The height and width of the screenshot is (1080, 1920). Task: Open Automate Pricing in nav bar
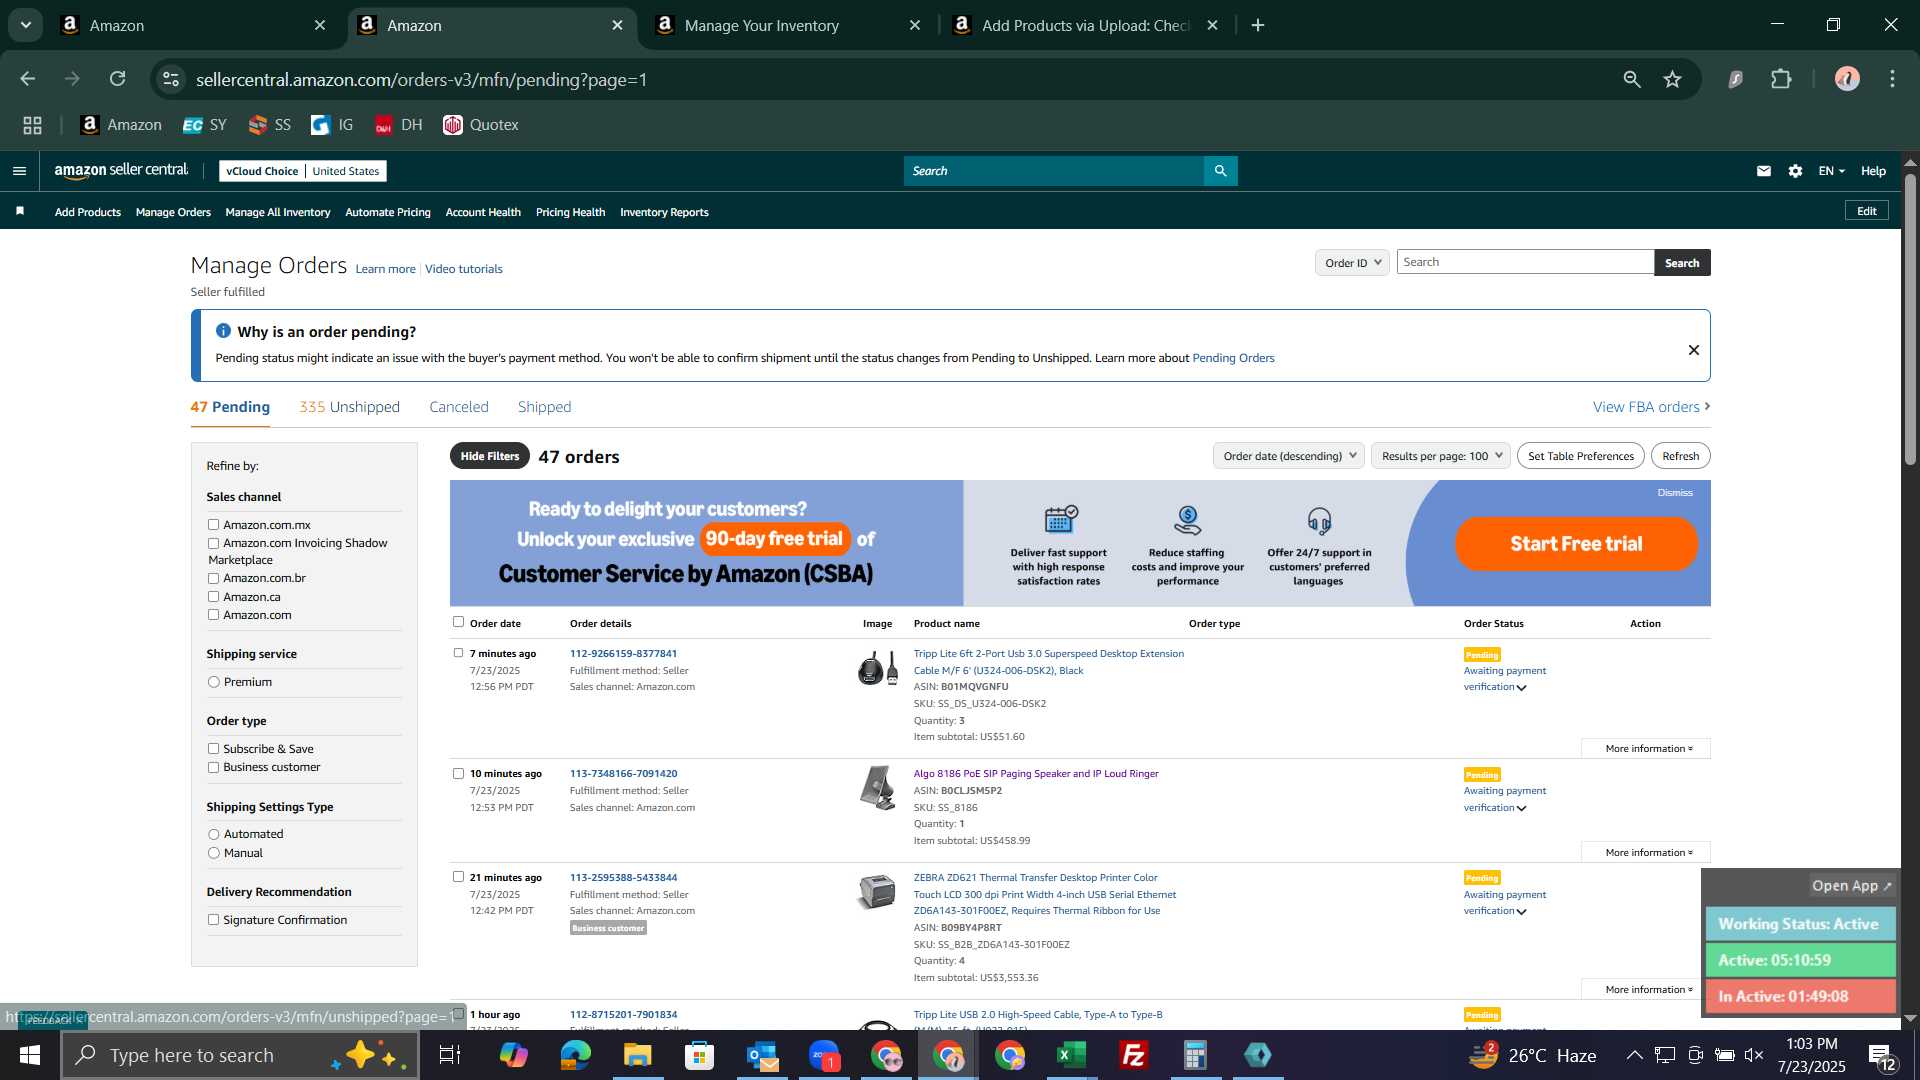coord(388,212)
